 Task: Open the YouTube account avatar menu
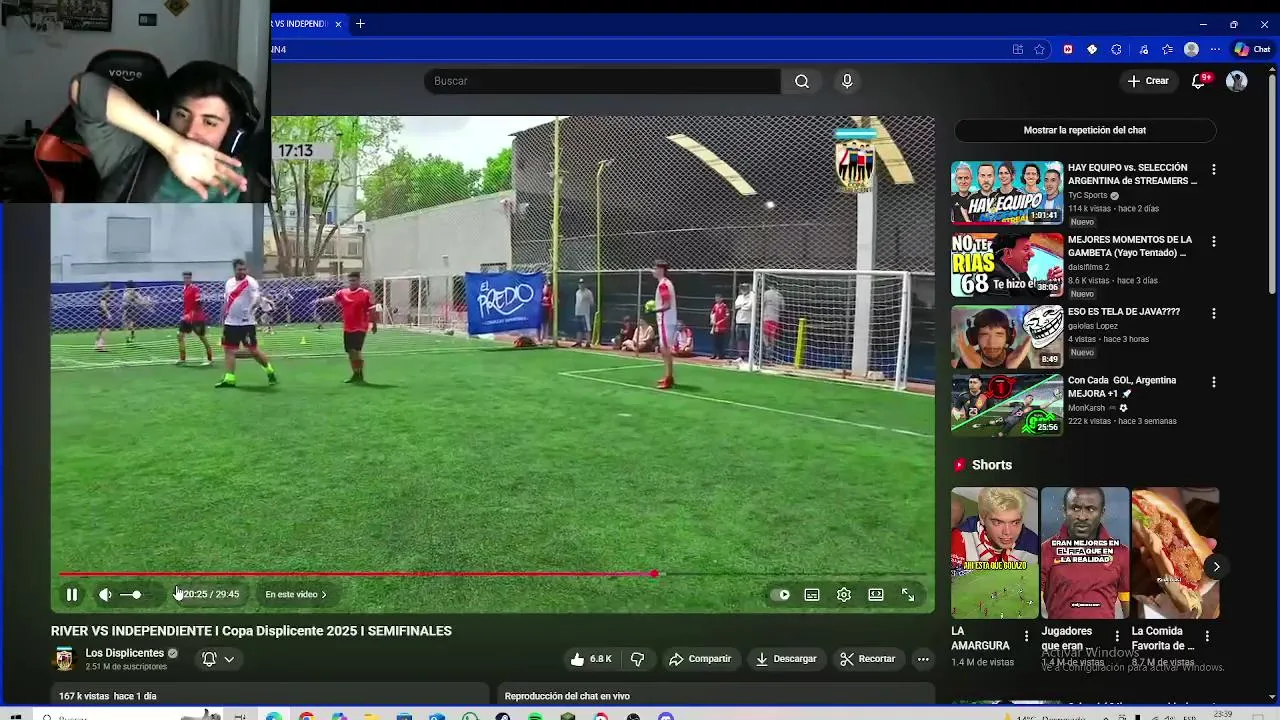[x=1237, y=81]
